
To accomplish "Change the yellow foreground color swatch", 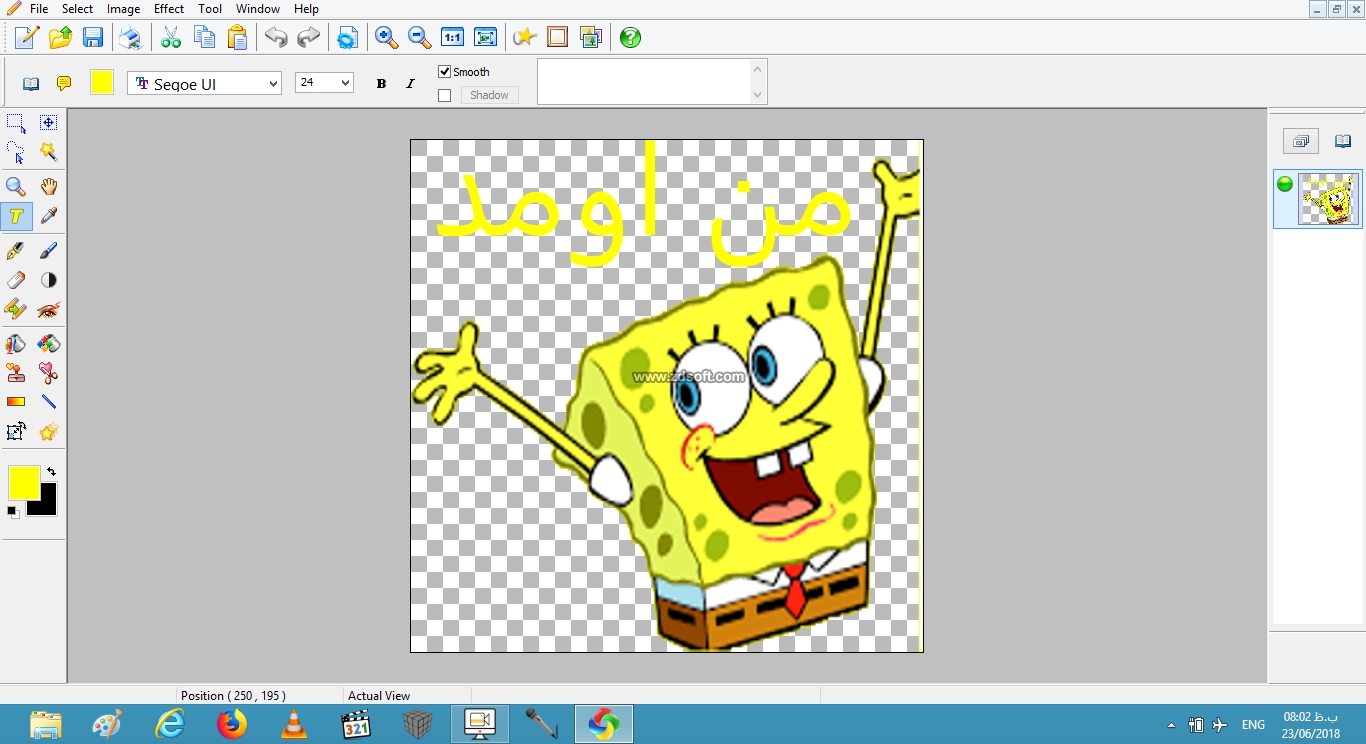I will [x=24, y=483].
